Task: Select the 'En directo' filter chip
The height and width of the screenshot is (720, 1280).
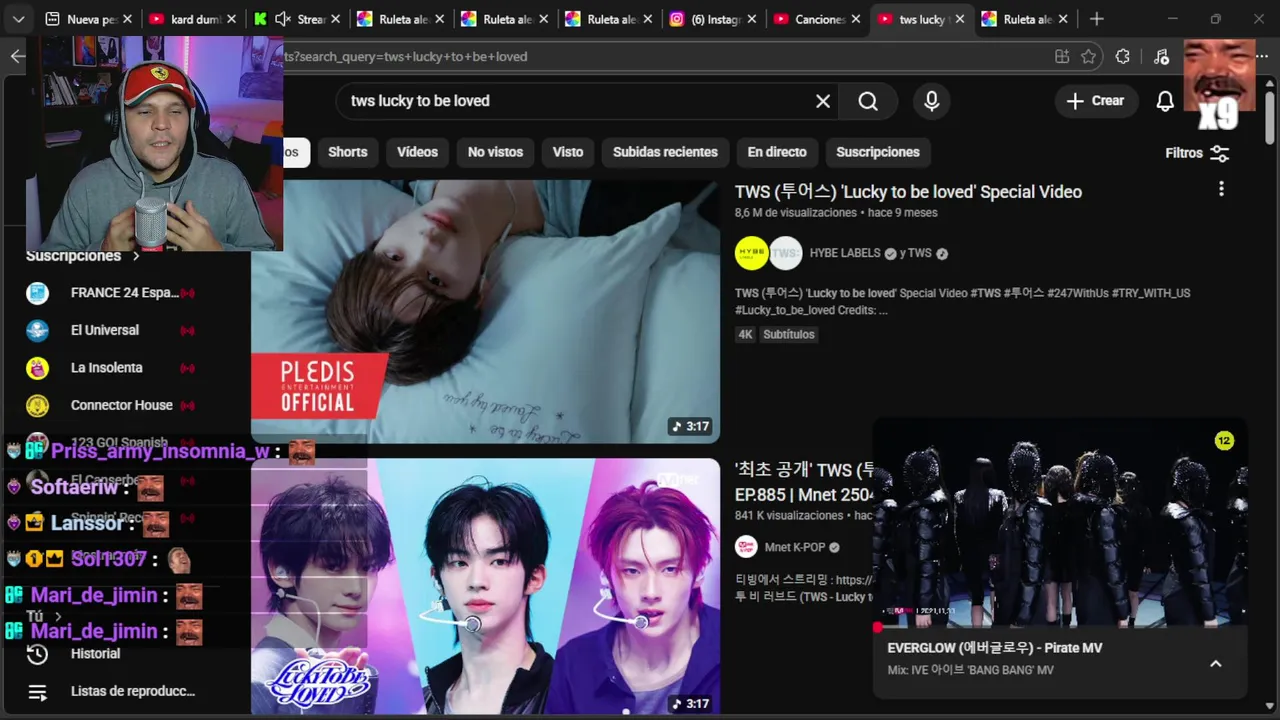Action: click(x=777, y=152)
